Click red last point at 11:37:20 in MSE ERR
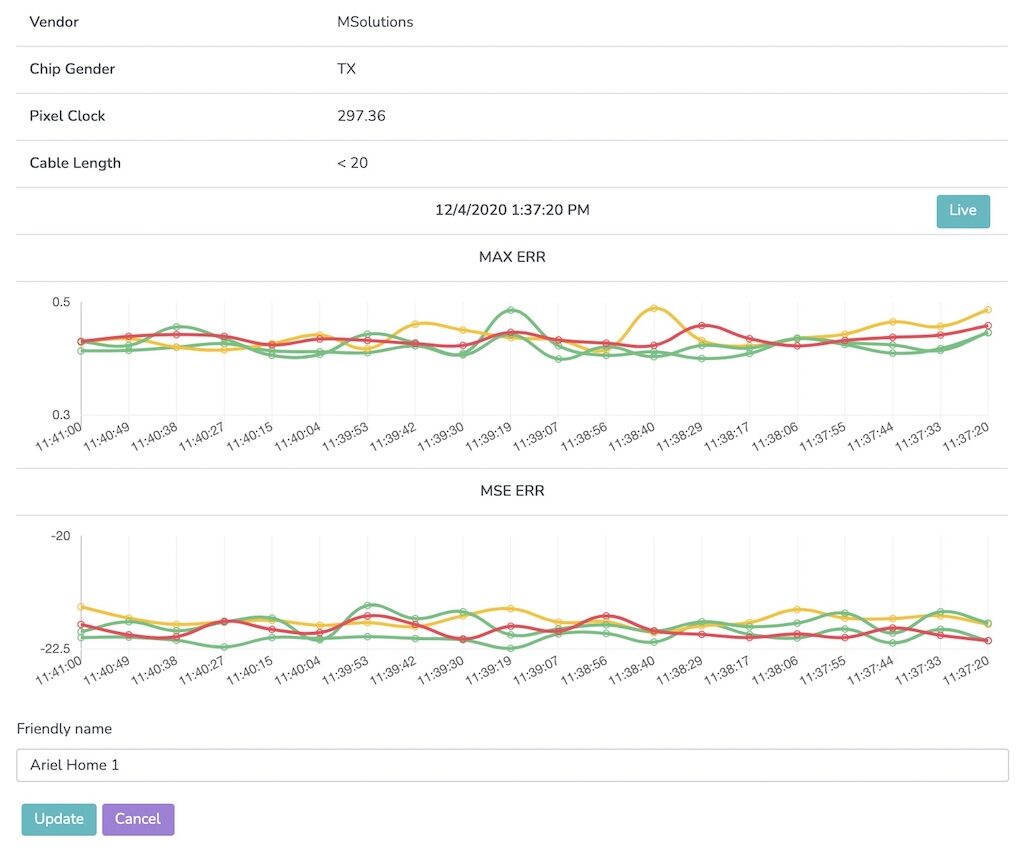Viewport: 1024px width, 856px height. [988, 640]
